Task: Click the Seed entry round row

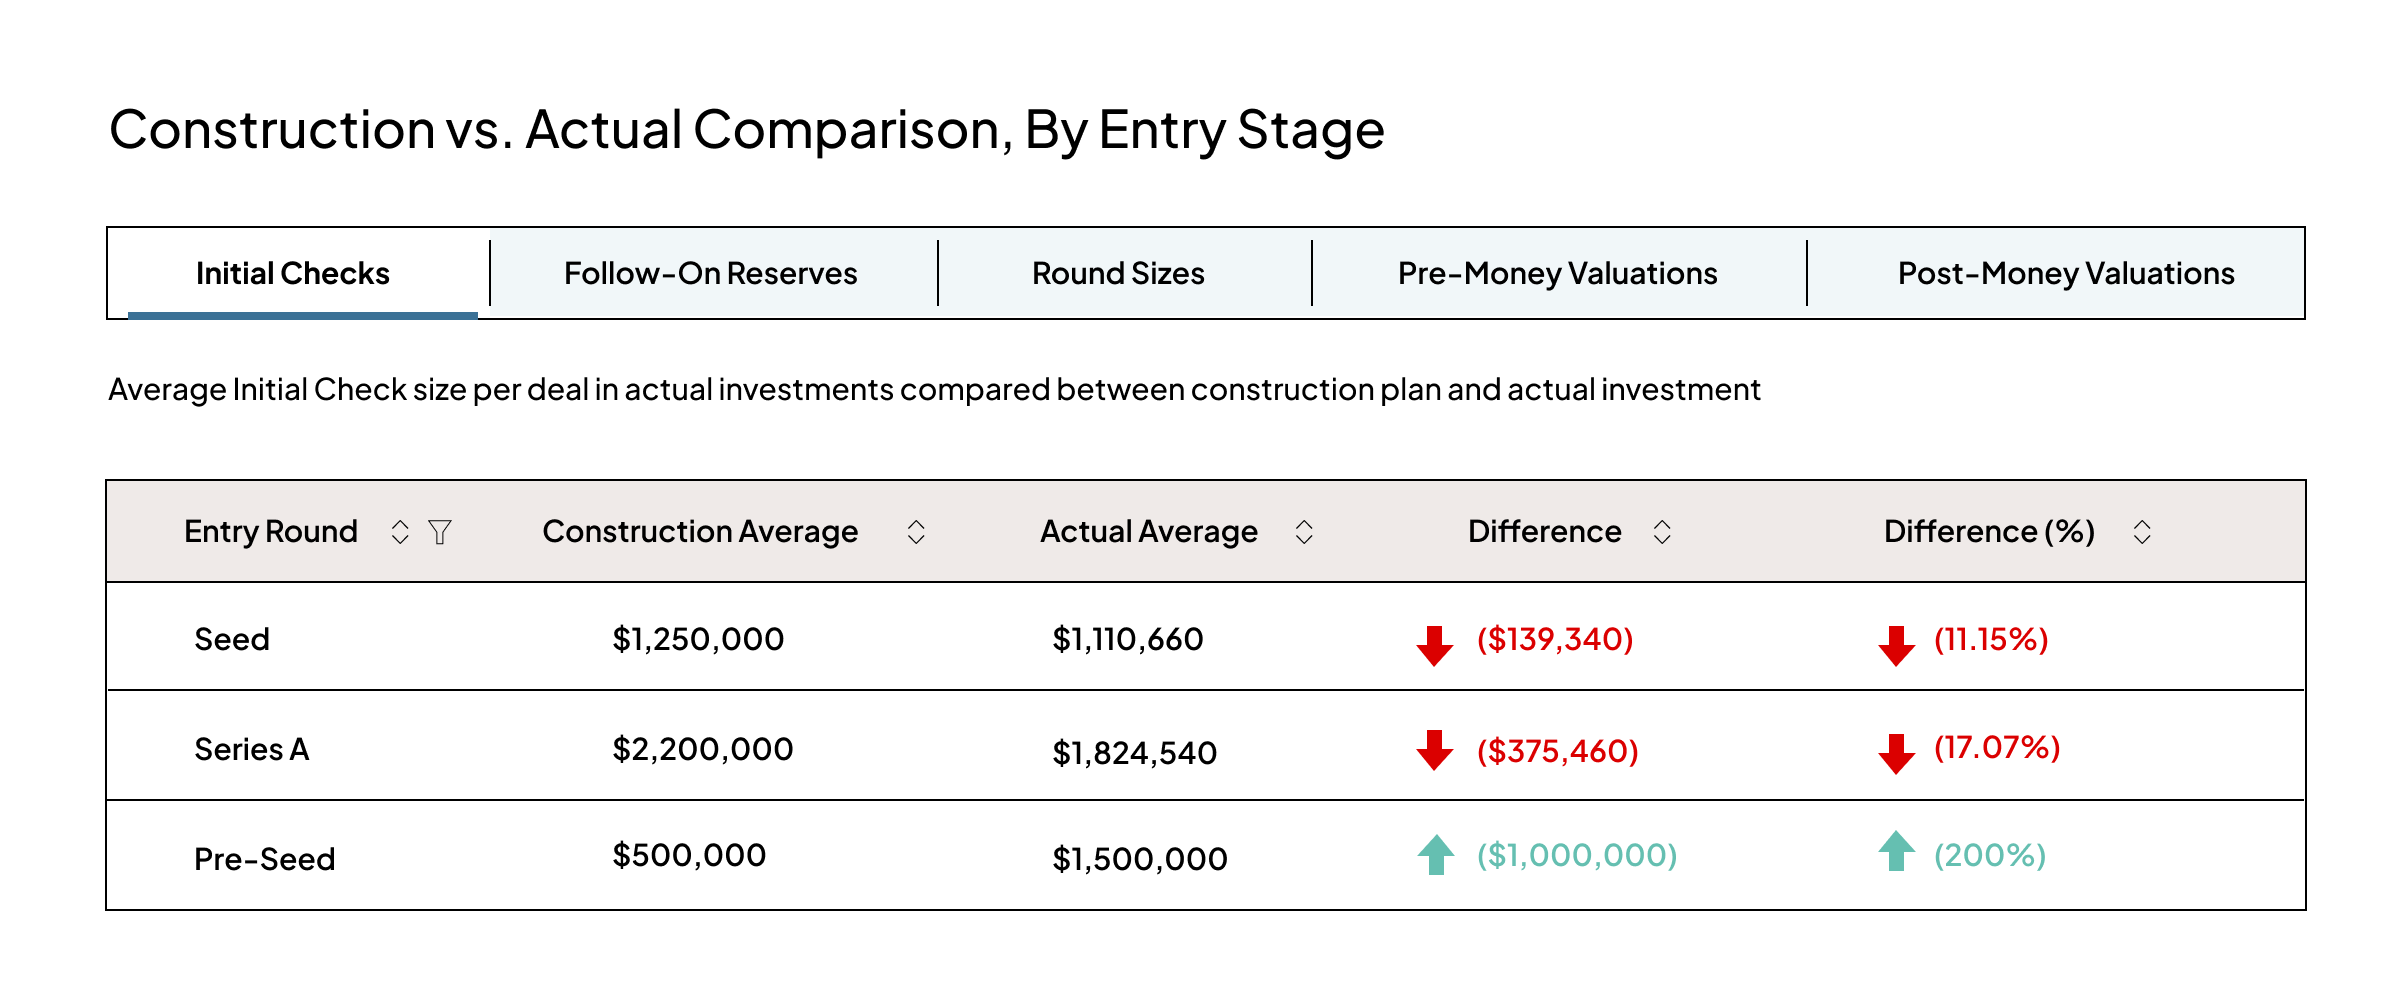Action: (232, 639)
